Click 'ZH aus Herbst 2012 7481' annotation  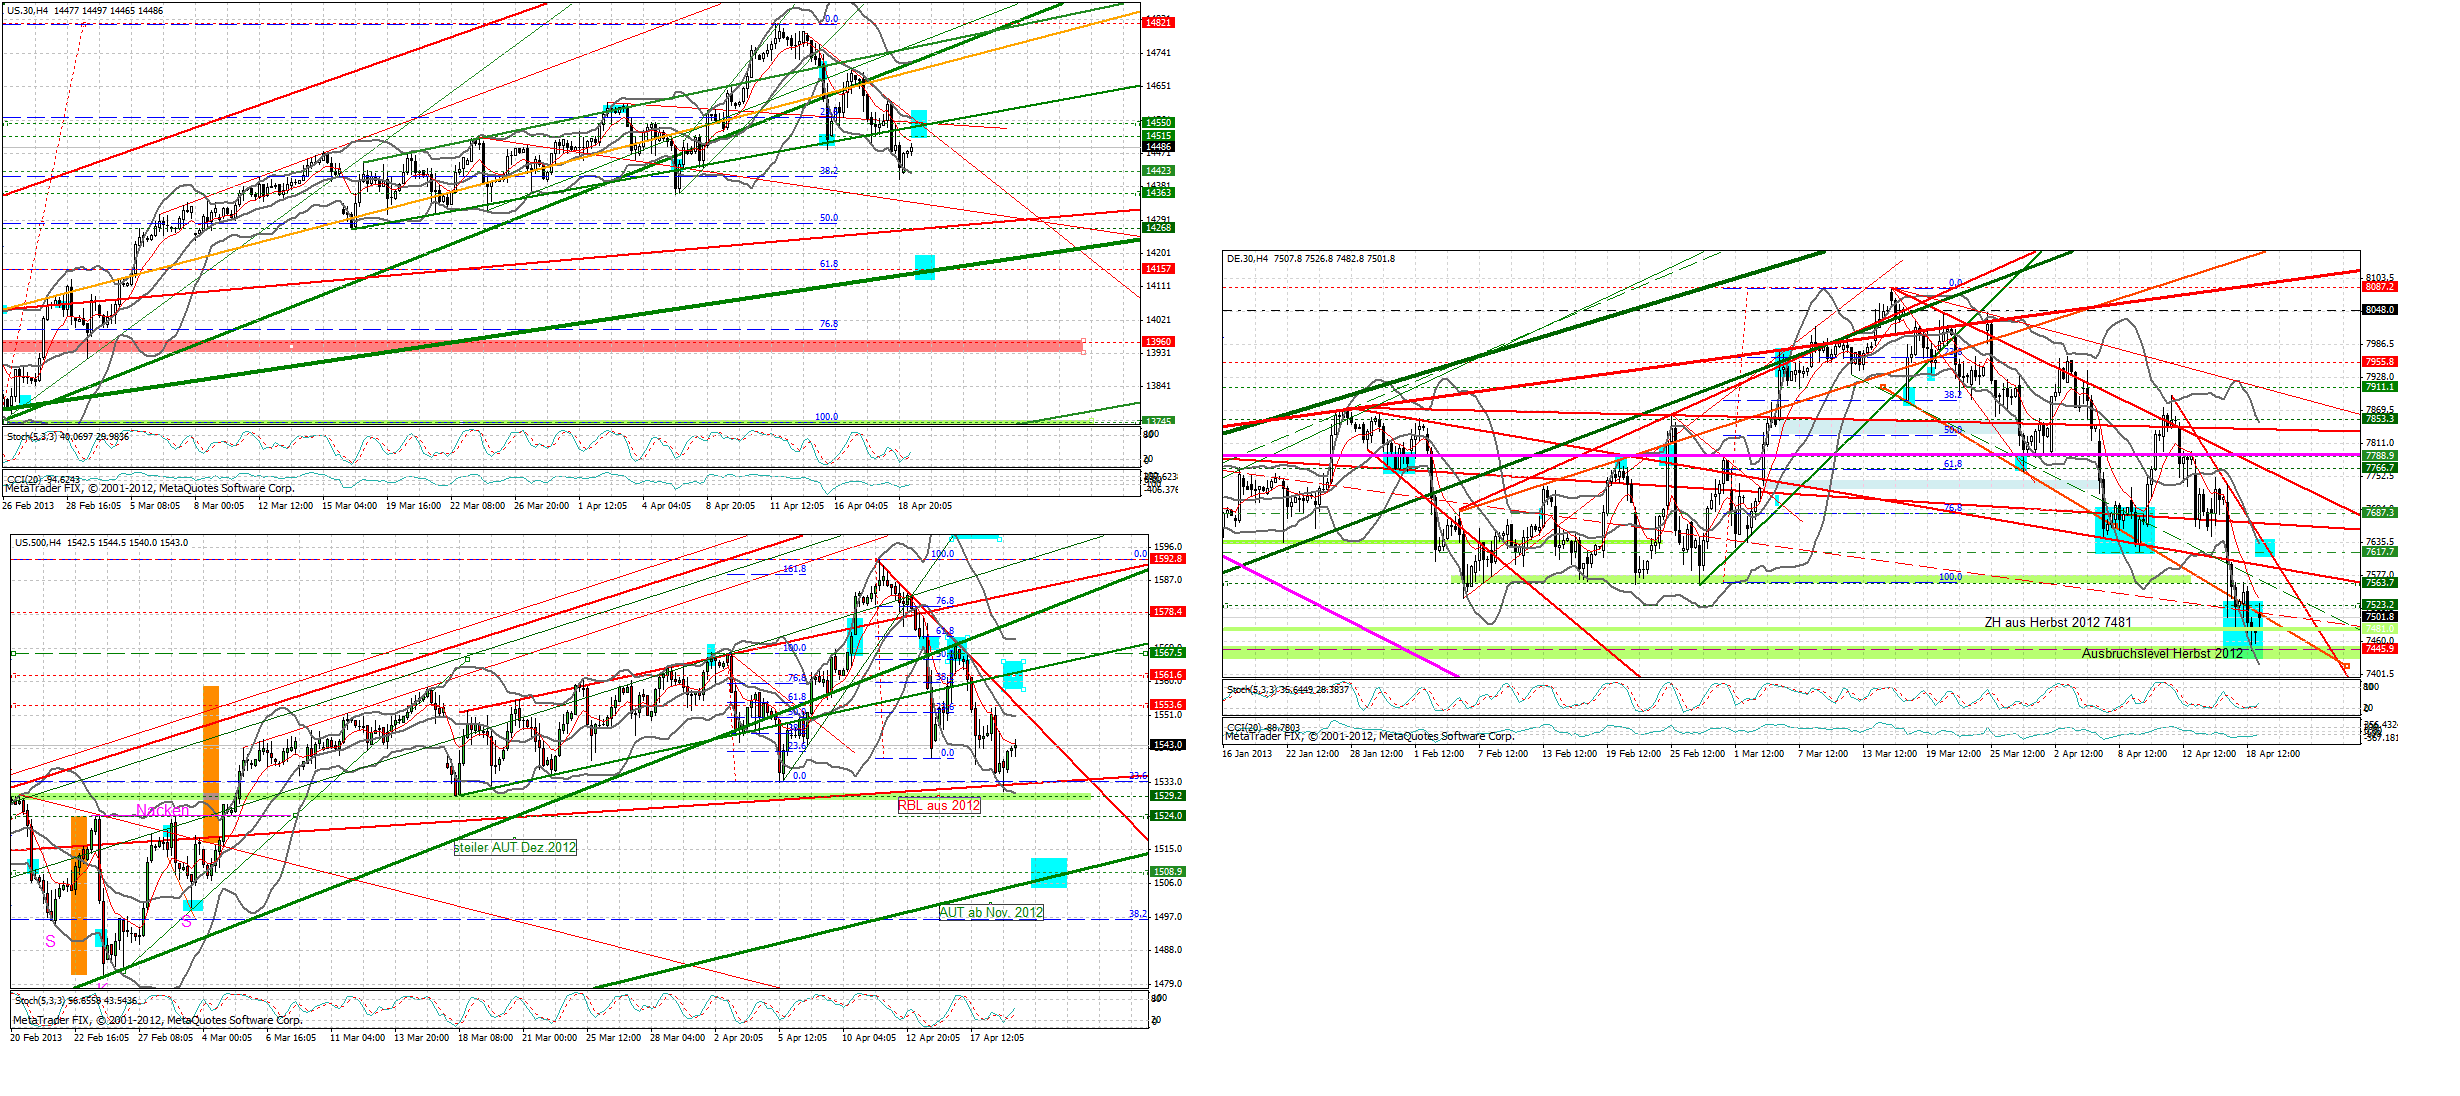2058,622
